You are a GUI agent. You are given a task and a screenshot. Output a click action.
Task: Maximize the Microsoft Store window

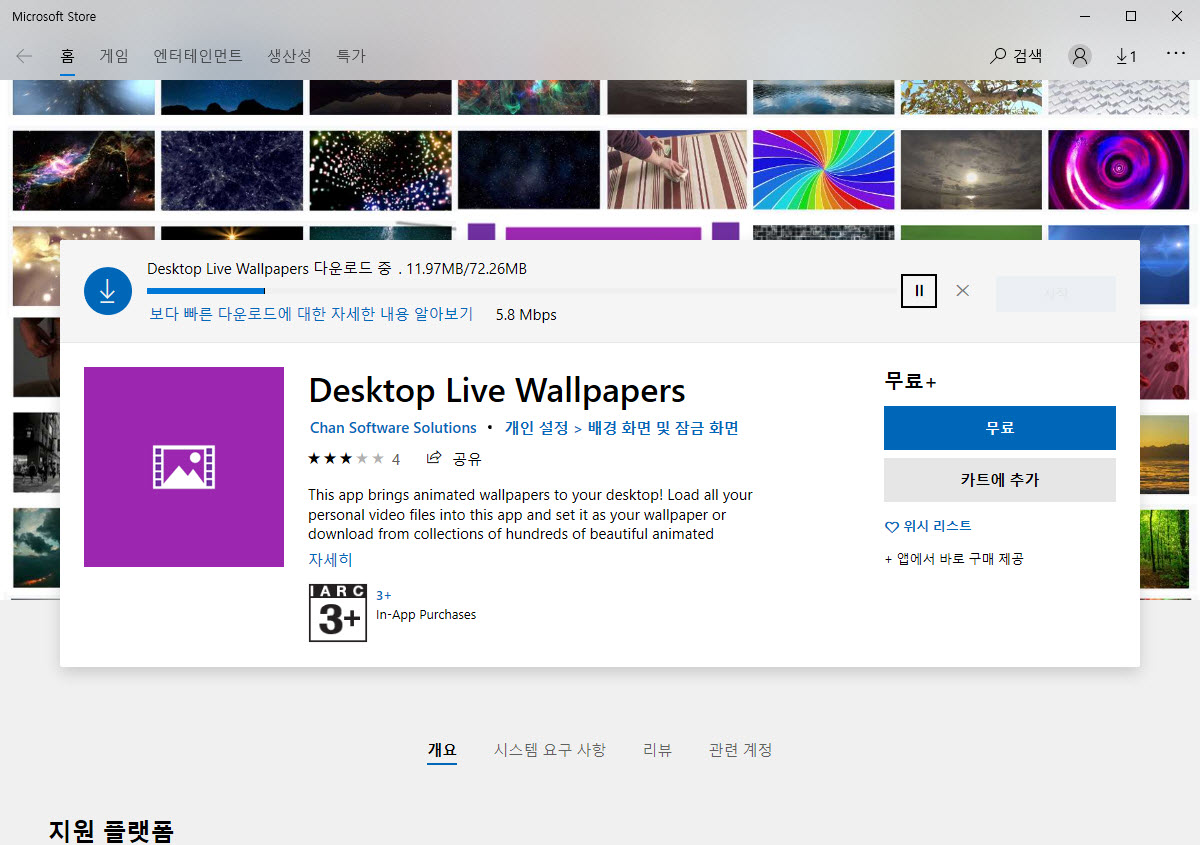[x=1131, y=16]
